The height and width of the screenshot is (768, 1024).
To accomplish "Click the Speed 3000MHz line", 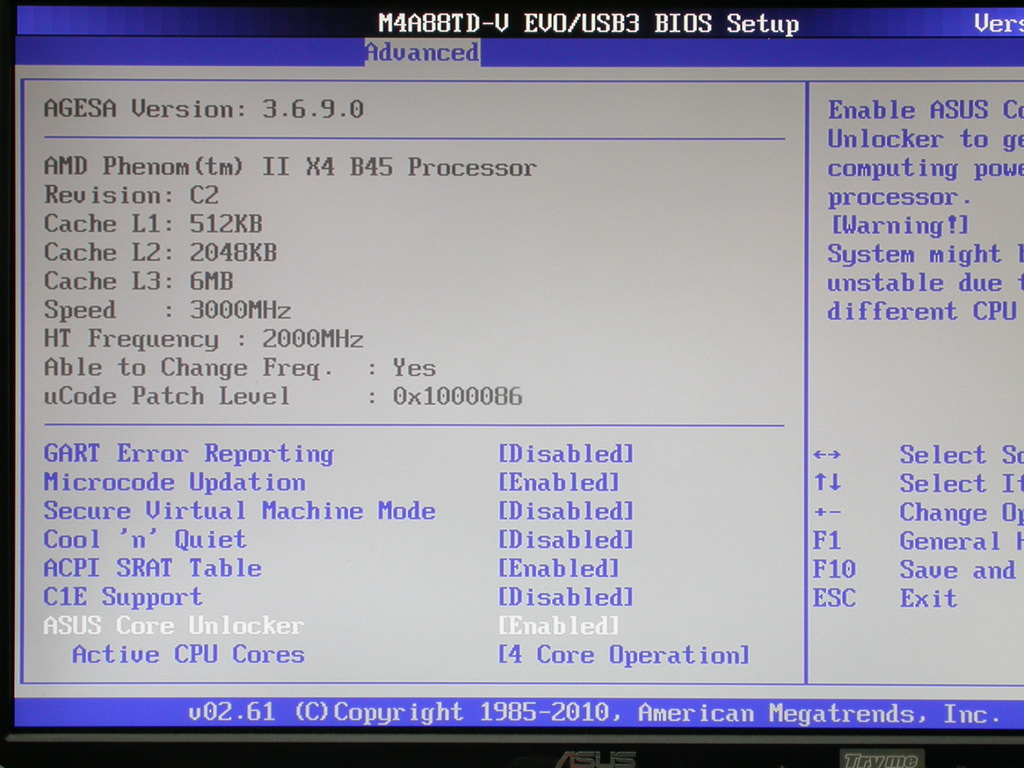I will coord(167,310).
